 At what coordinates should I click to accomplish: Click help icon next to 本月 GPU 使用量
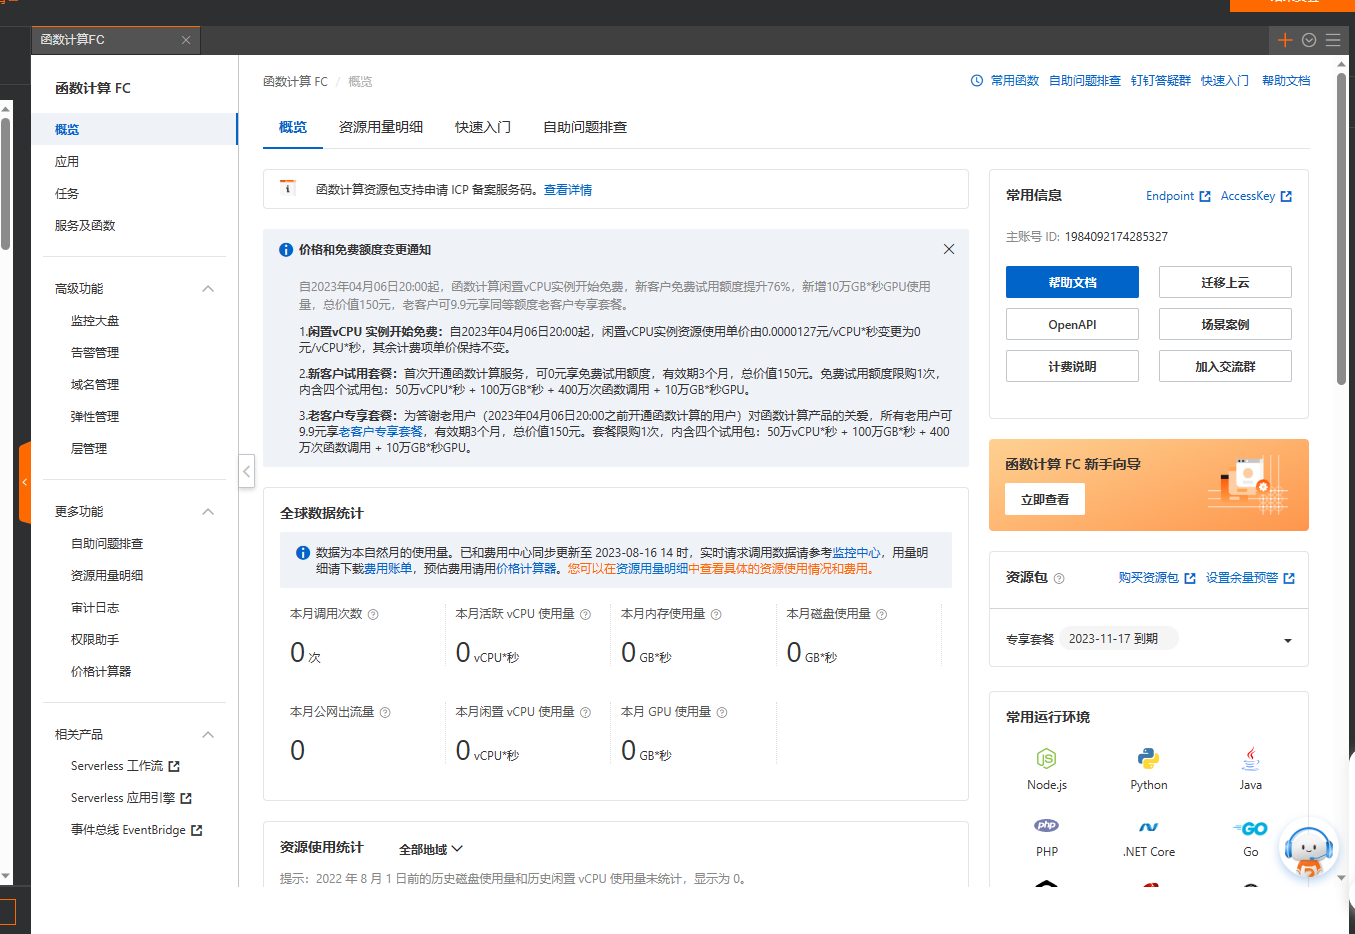coord(722,712)
